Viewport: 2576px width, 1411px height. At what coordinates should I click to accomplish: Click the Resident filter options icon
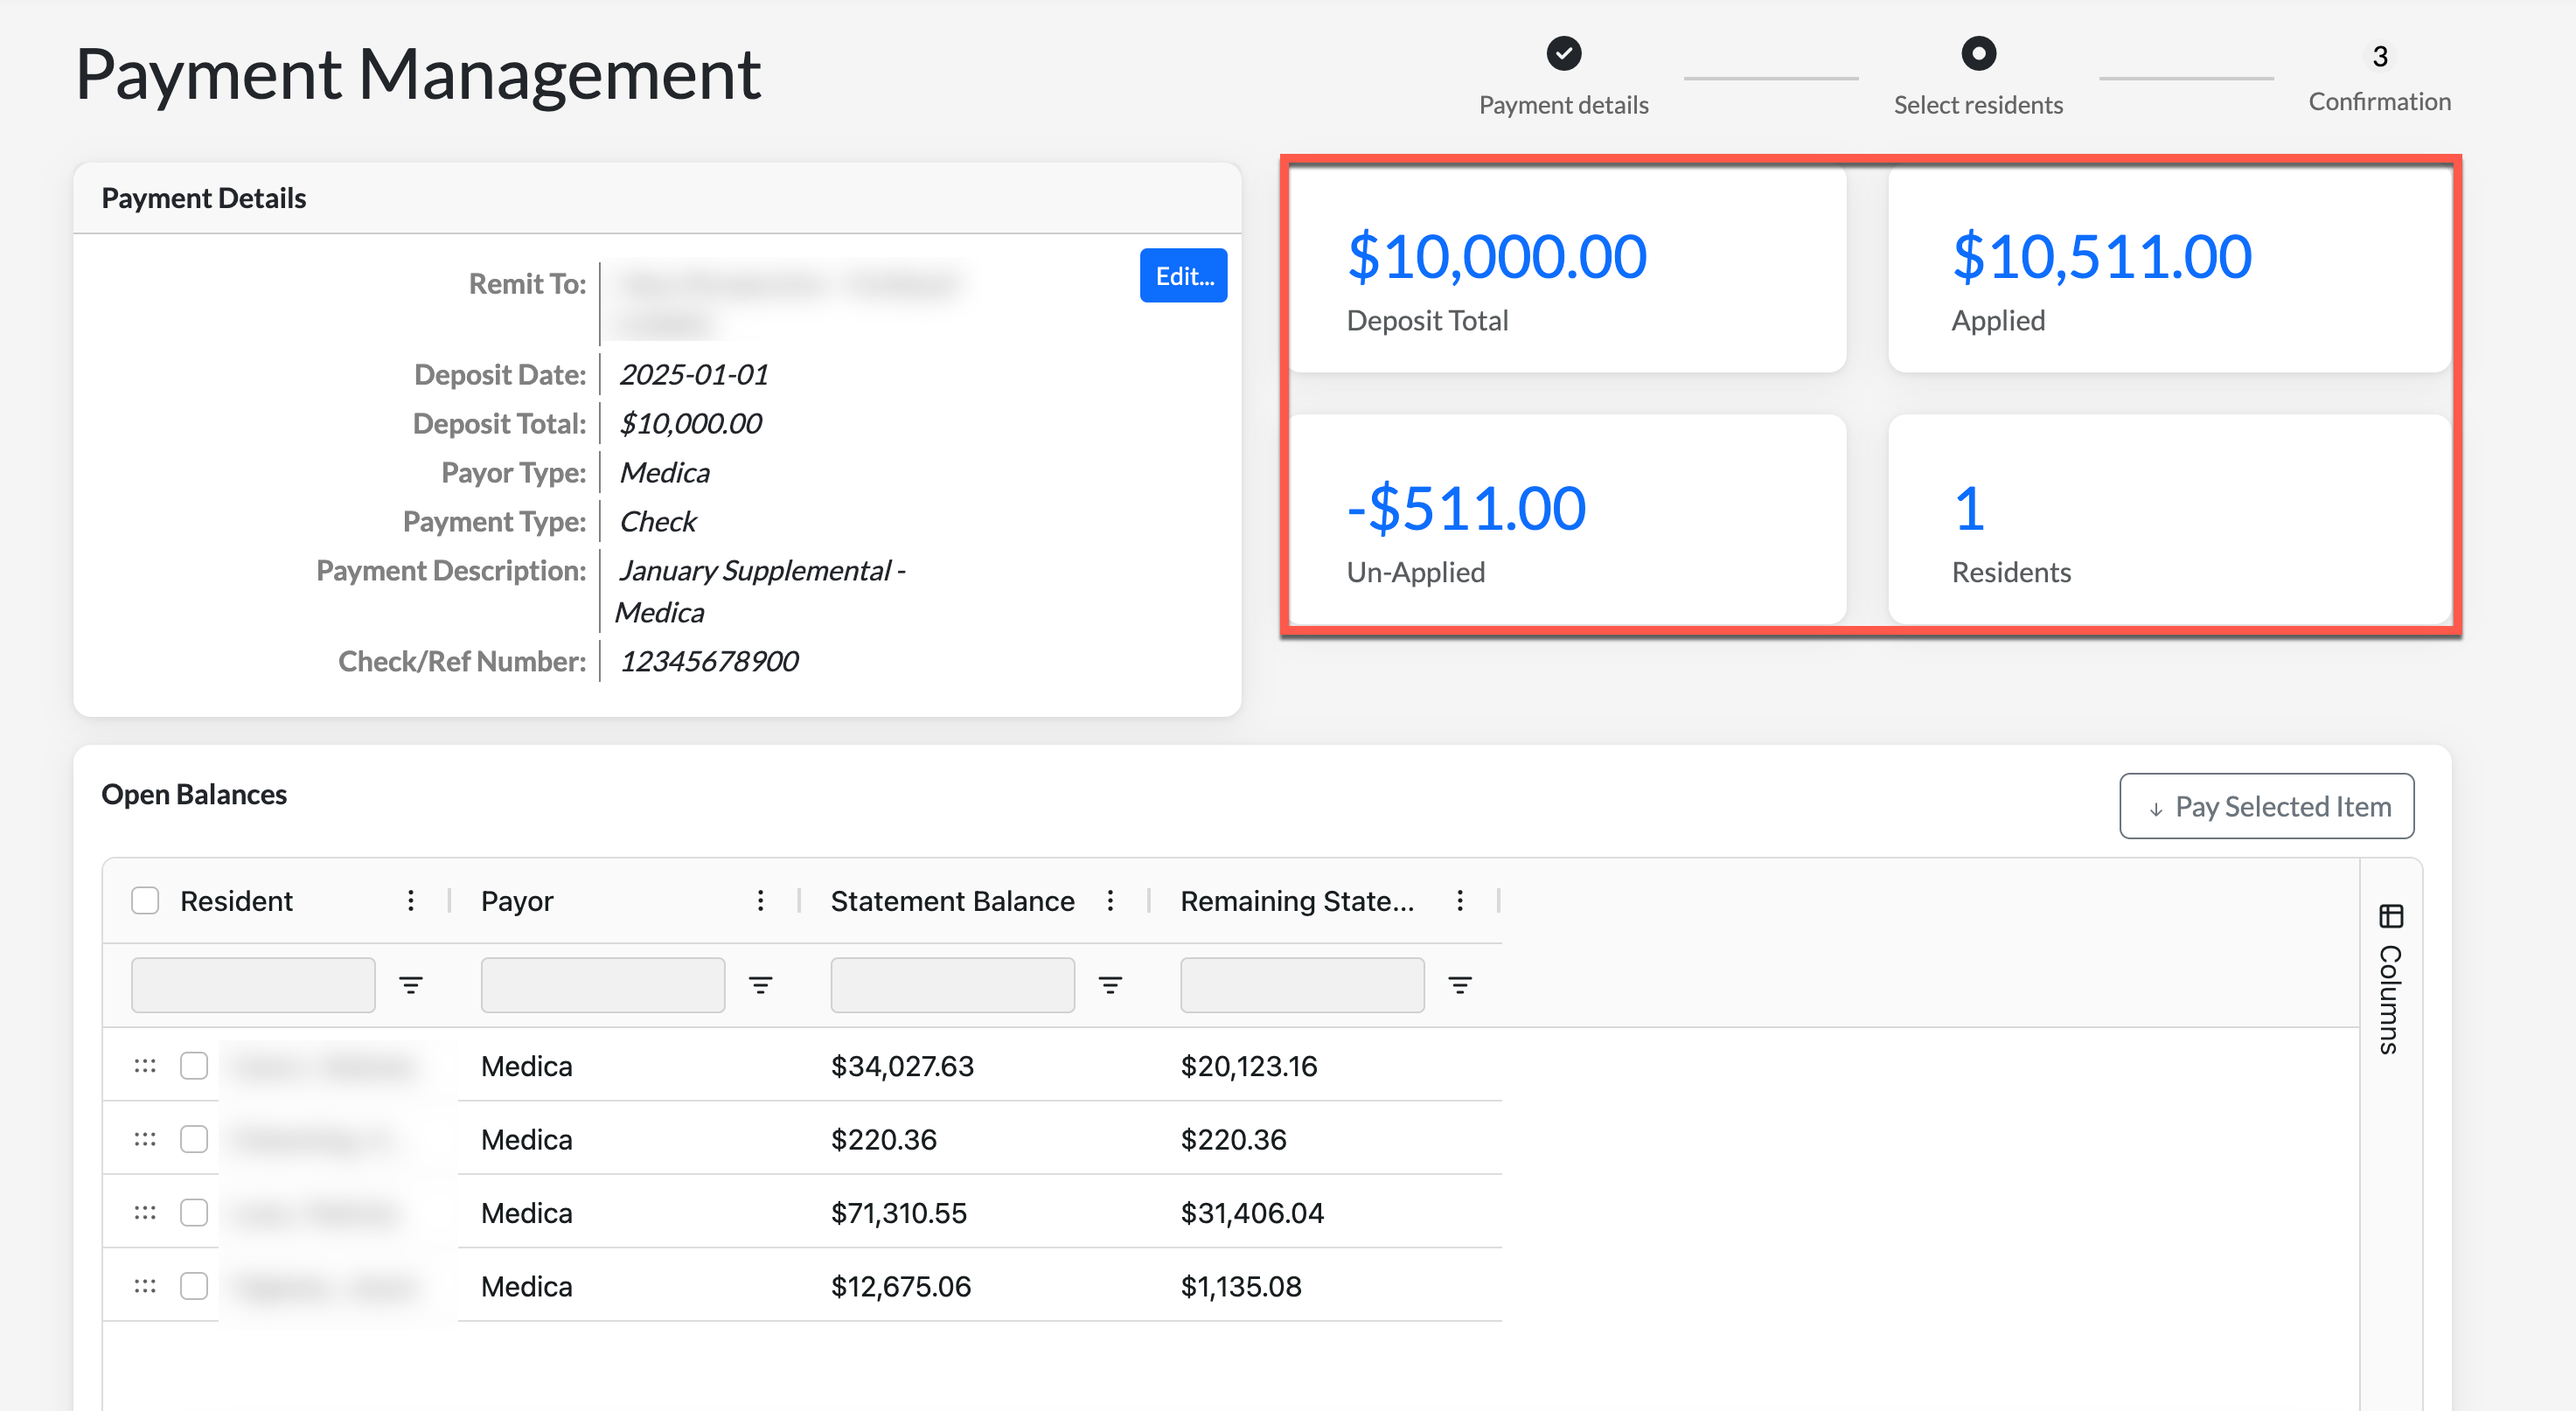click(410, 985)
